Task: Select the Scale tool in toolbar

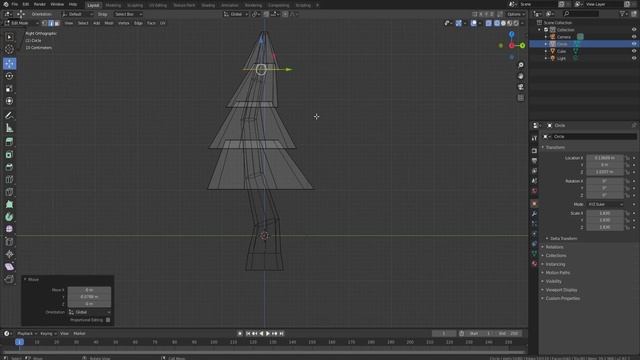Action: [9, 89]
